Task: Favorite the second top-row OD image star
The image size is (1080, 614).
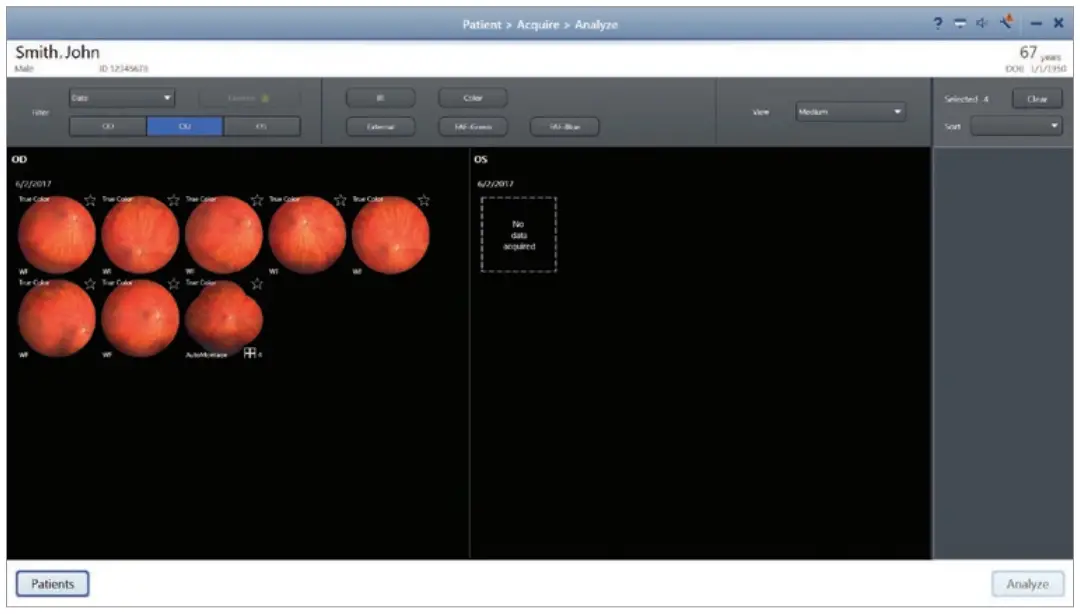Action: point(174,200)
